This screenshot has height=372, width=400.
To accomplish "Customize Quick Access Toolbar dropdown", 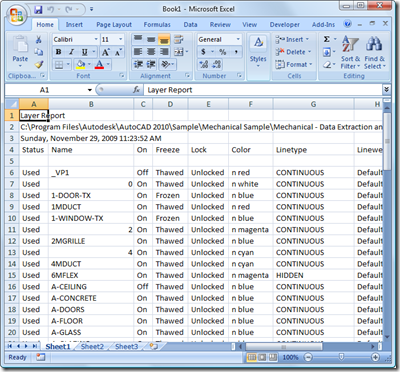I will (x=91, y=9).
